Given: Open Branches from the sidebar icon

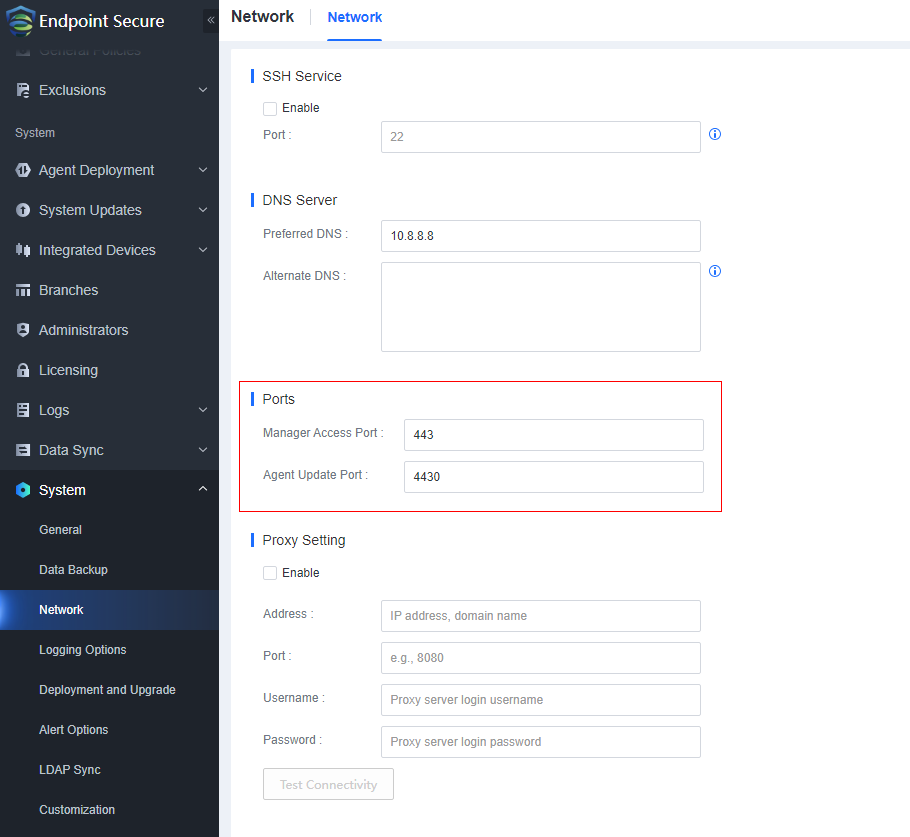Looking at the screenshot, I should click(23, 290).
